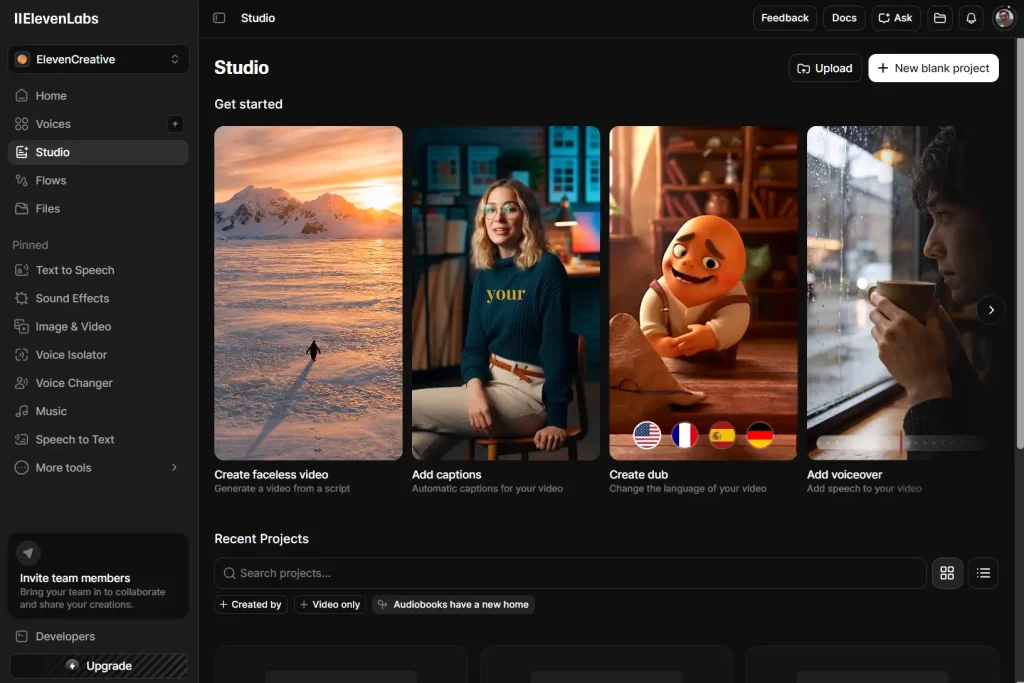The width and height of the screenshot is (1024, 683).
Task: Open Sound Effects from pinned tools
Action: click(72, 298)
